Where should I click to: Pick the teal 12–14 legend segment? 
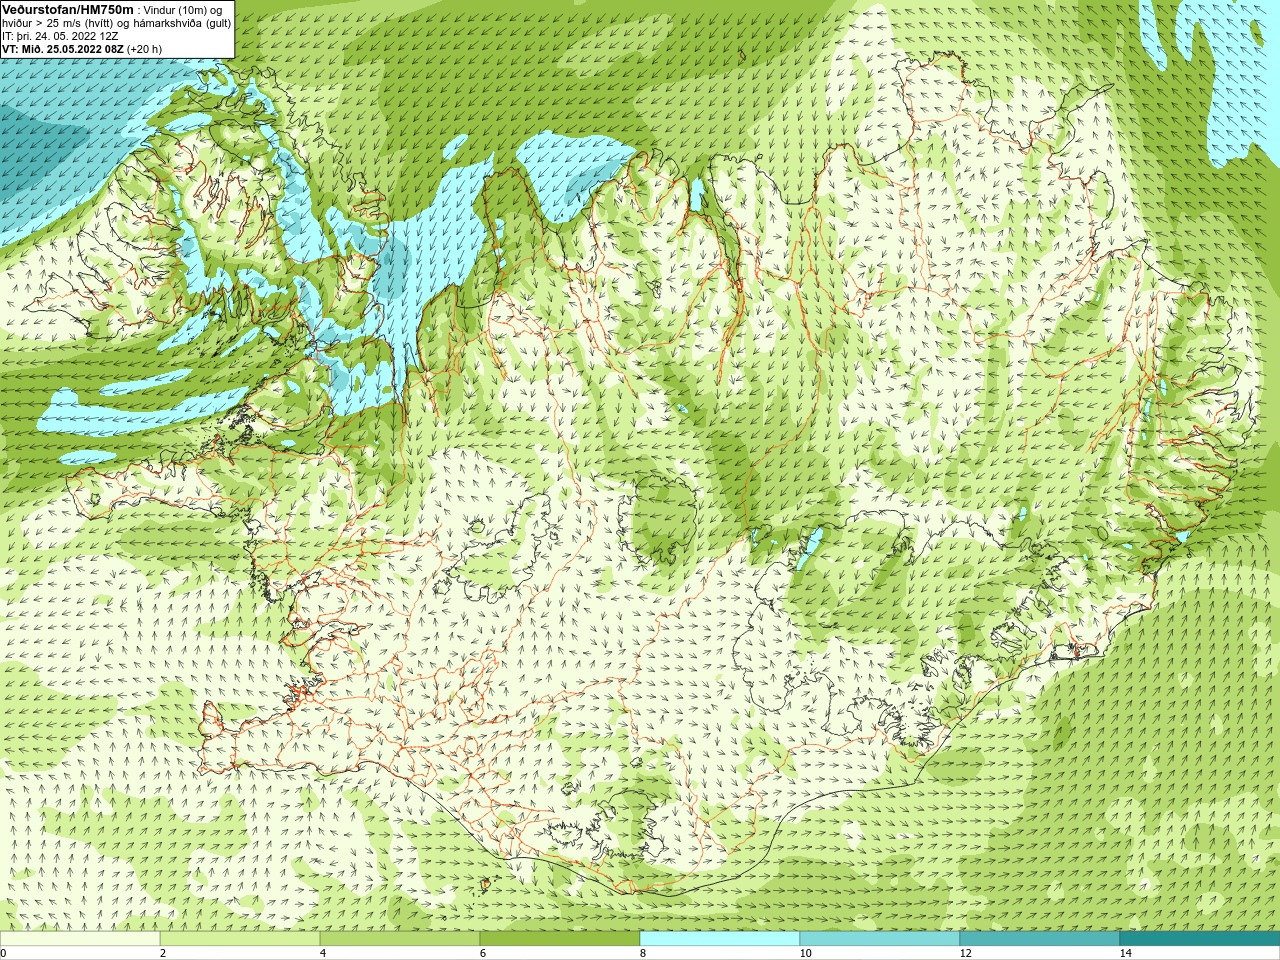[x=1040, y=939]
